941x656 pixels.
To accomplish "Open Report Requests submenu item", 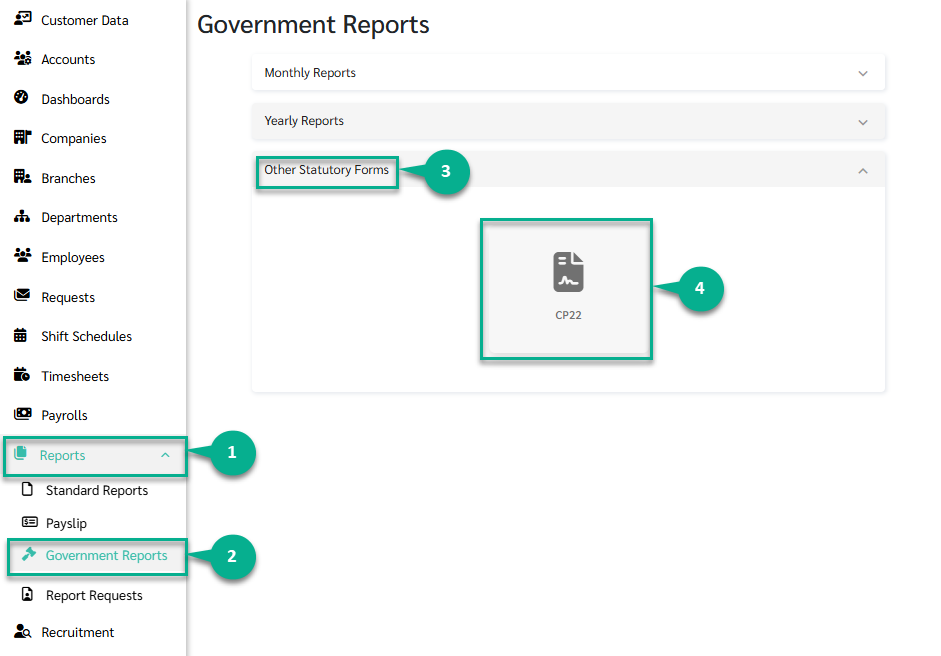I will [x=94, y=595].
